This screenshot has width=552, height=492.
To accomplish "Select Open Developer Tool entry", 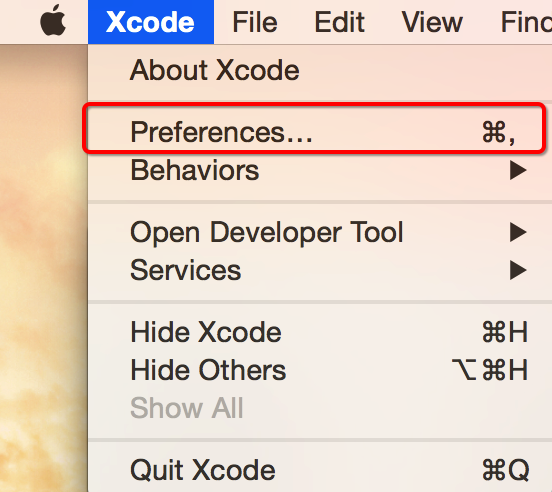I will [x=266, y=233].
